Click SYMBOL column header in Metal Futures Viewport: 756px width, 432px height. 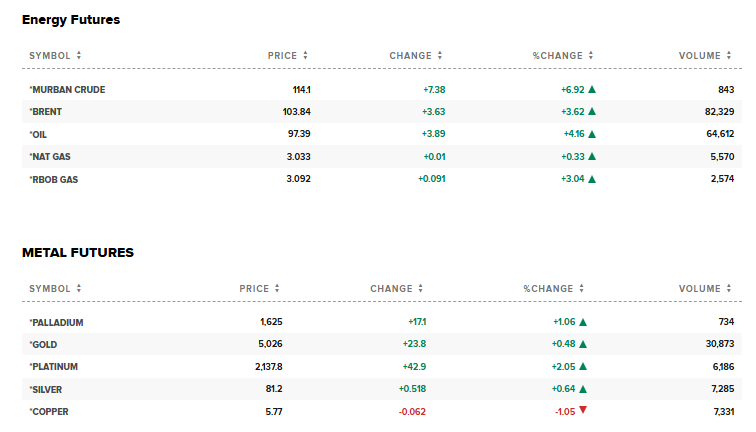[50, 288]
